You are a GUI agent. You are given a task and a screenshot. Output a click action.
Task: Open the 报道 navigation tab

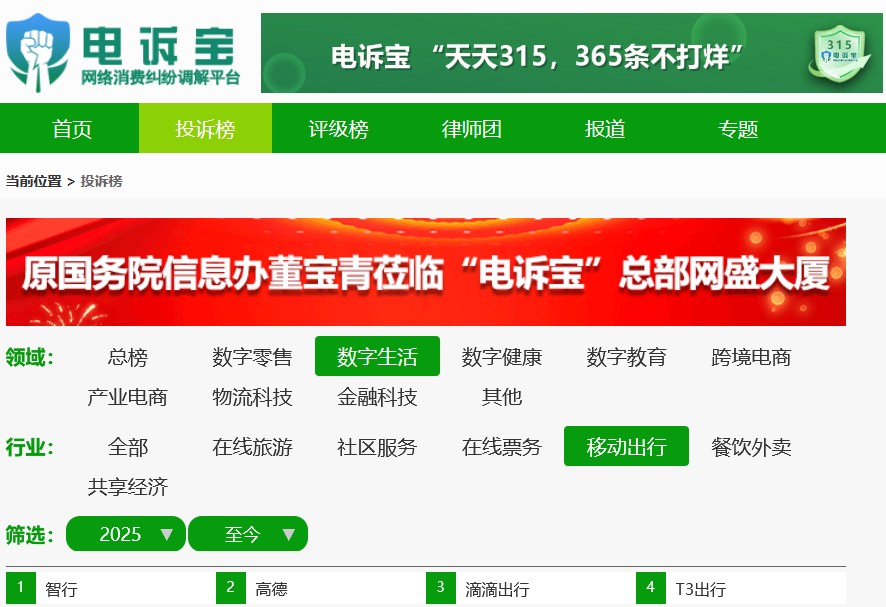click(605, 129)
